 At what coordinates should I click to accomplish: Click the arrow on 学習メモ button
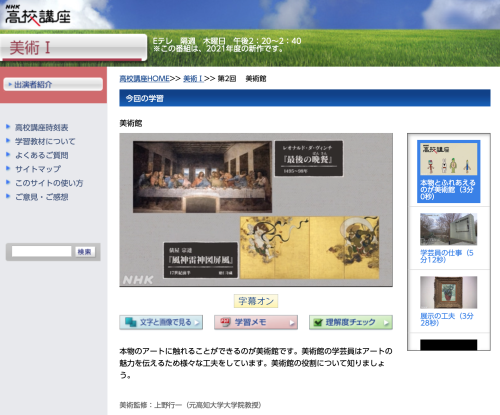pyautogui.click(x=292, y=323)
